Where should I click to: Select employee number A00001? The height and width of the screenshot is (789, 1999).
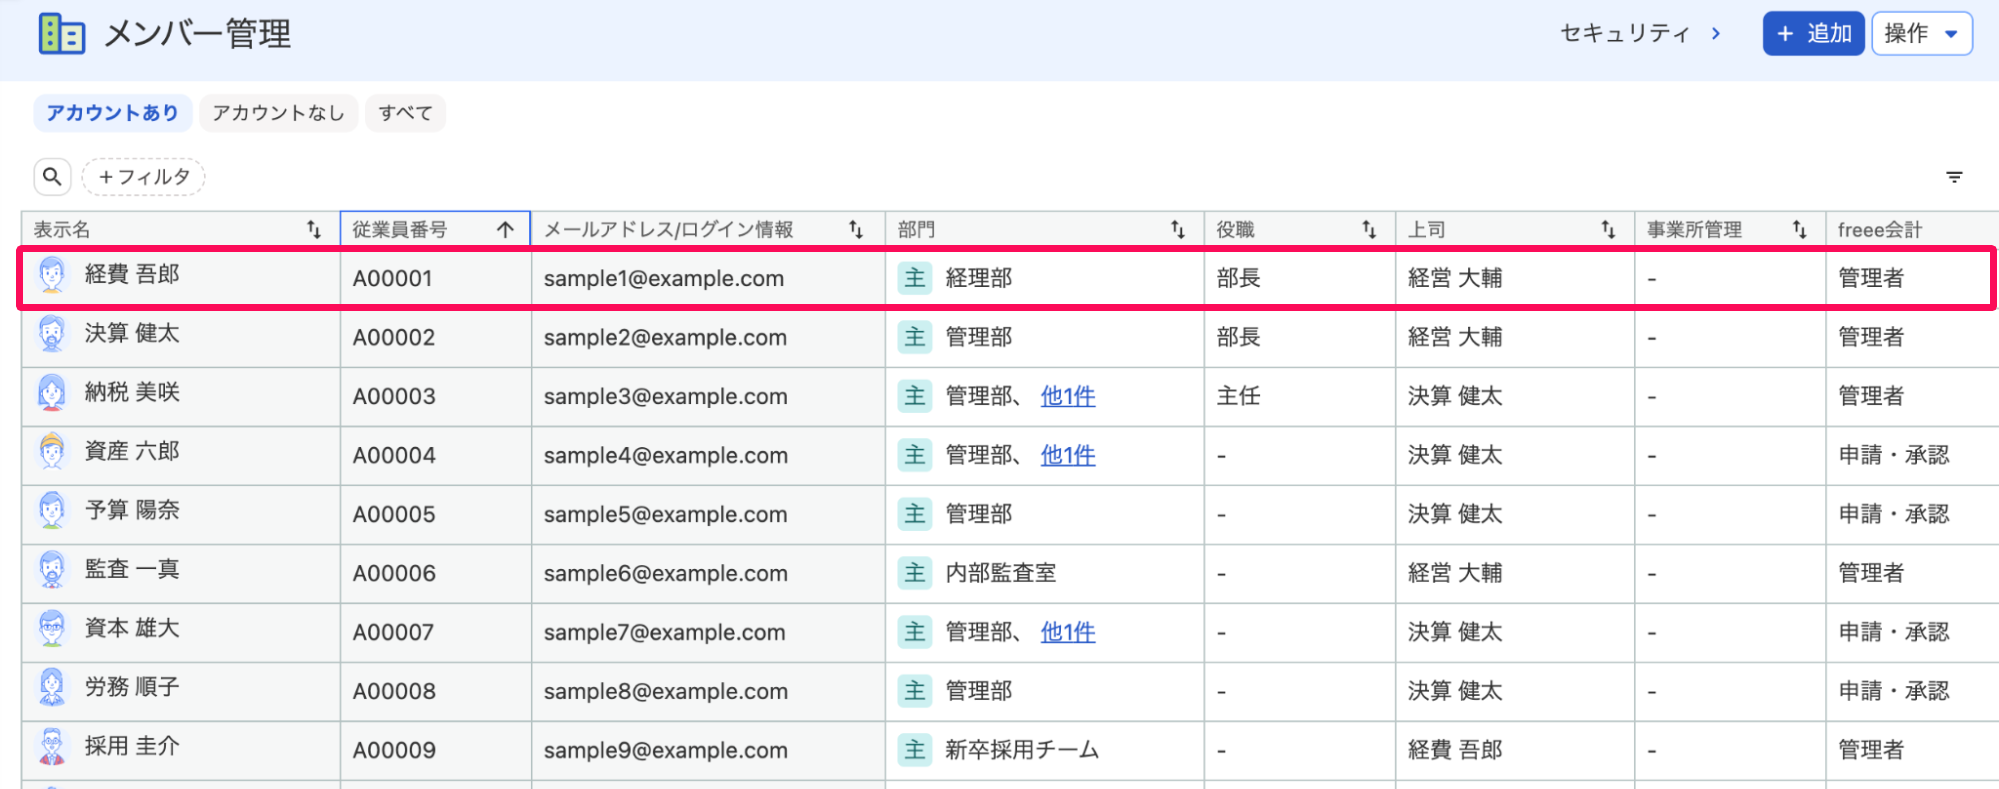[392, 278]
